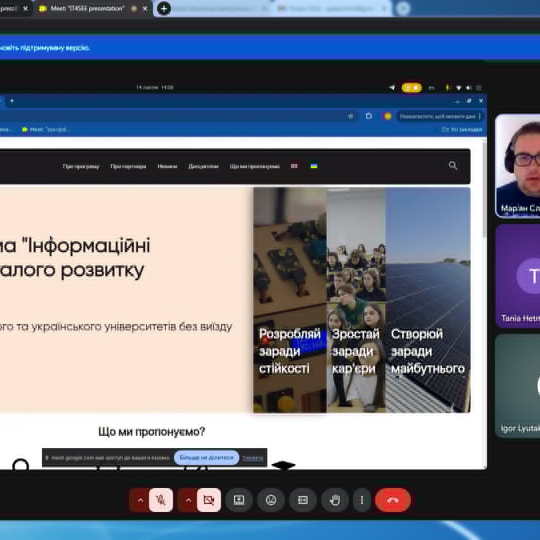540x540 pixels.
Task: Unmute the microphone in Meet toolbar
Action: [161, 500]
